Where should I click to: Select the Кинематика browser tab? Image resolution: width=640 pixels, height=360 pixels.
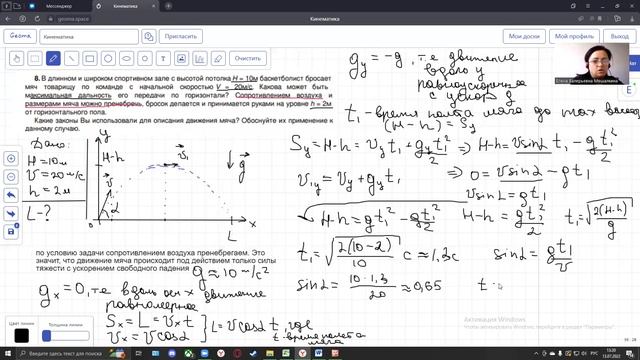click(x=126, y=6)
